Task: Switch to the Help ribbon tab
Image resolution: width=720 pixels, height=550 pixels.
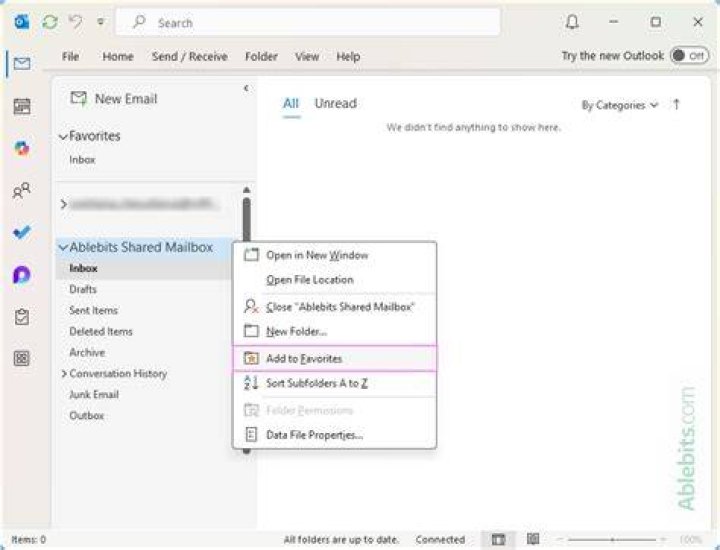Action: pos(348,56)
